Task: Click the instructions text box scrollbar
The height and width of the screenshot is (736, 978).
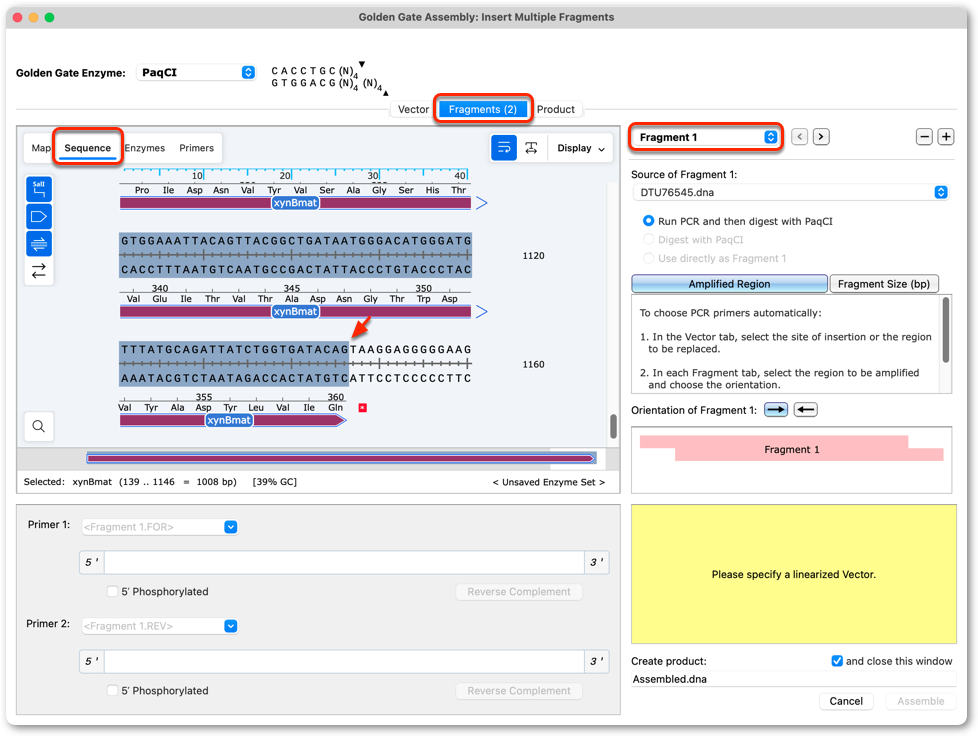Action: [946, 331]
